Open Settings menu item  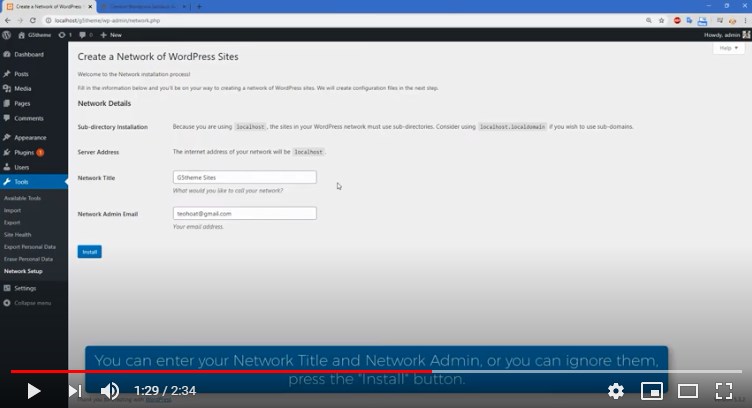coord(25,288)
